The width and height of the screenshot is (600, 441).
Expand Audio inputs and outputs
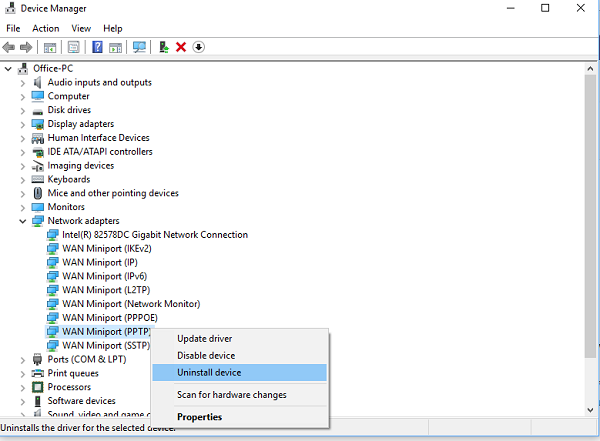click(x=23, y=83)
